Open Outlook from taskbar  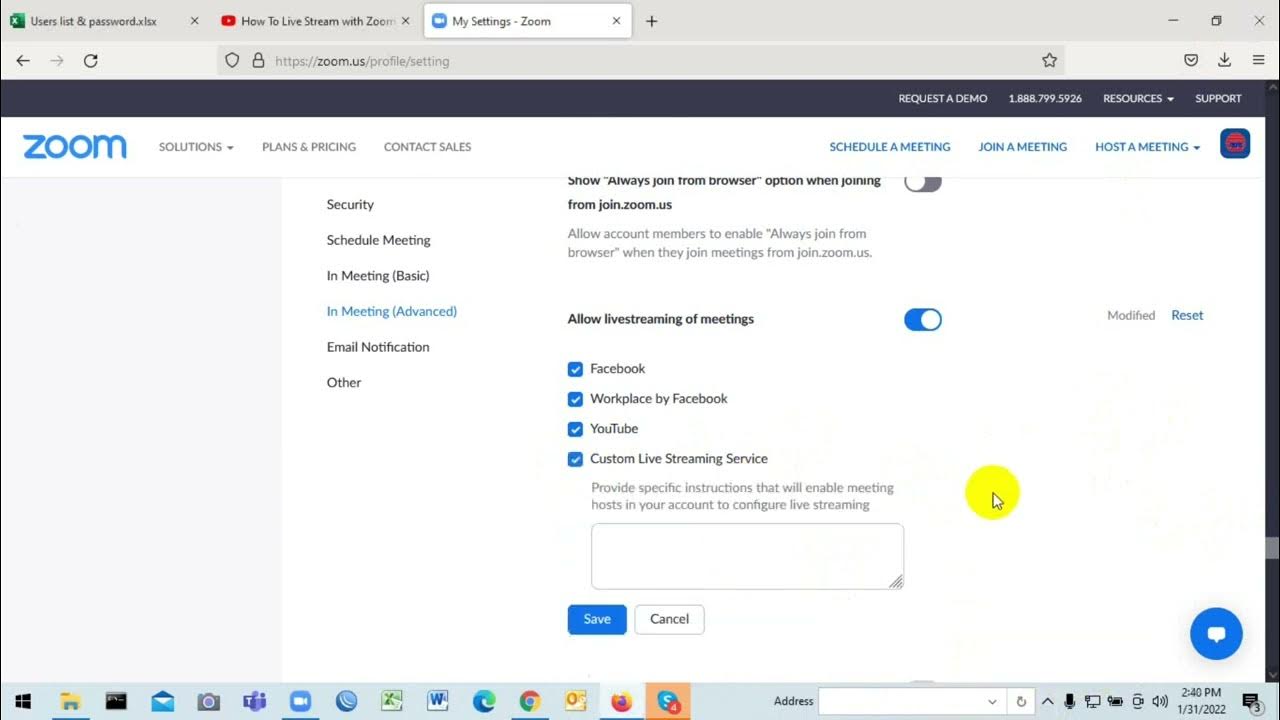point(576,701)
